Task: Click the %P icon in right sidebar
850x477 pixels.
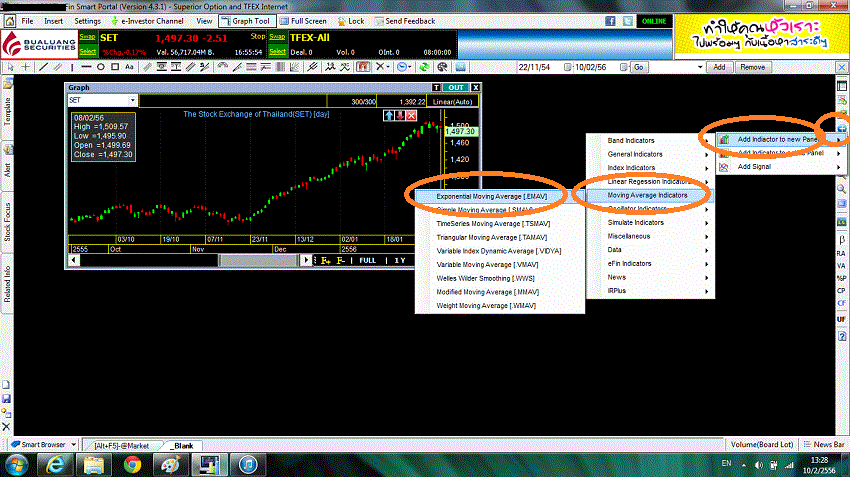Action: coord(841,278)
